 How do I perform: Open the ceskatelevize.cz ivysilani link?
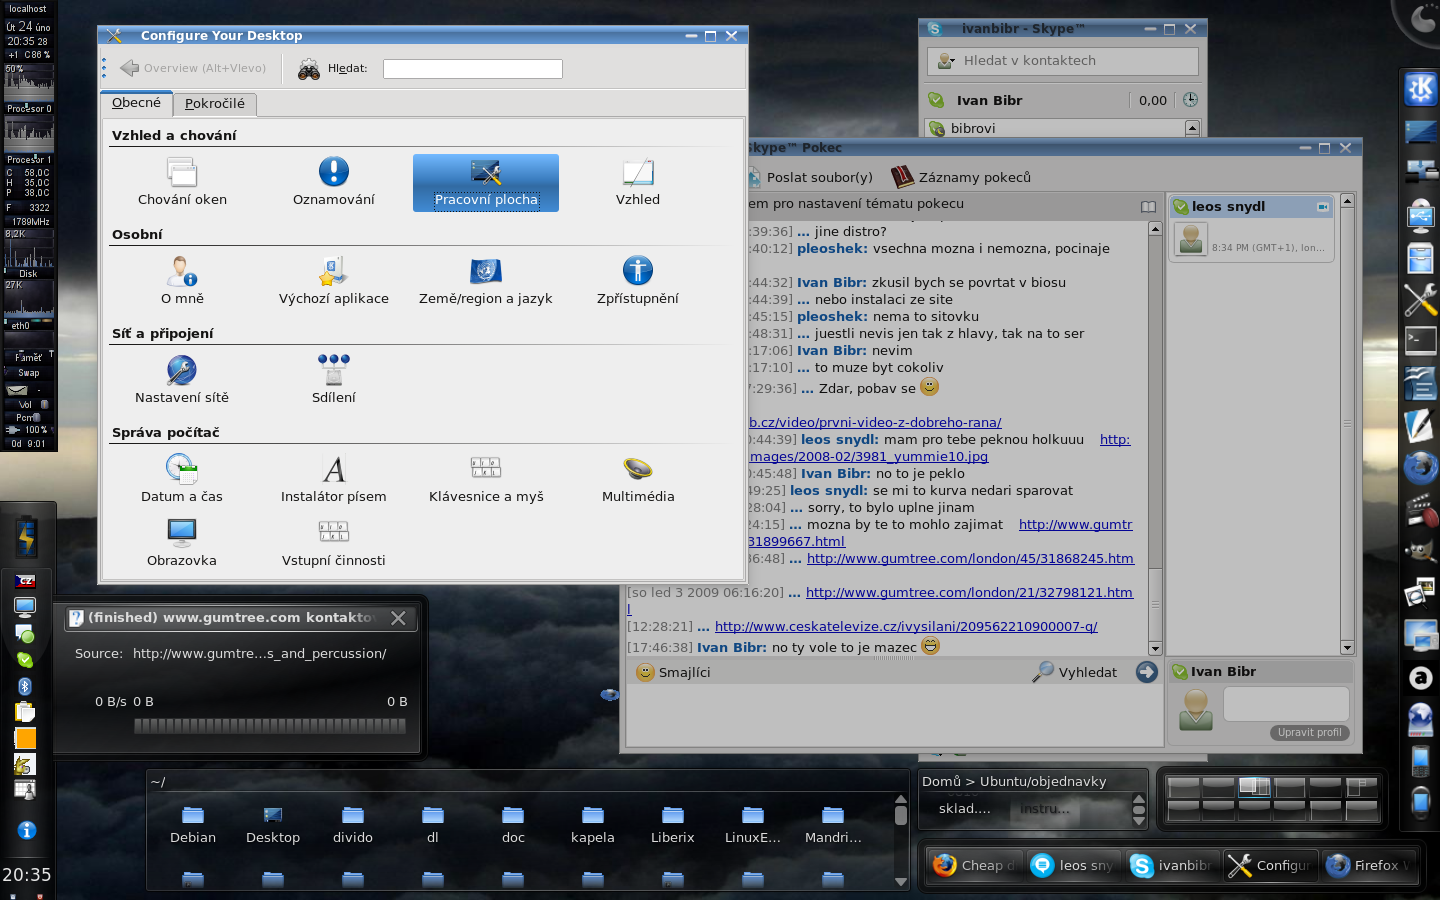pos(906,626)
